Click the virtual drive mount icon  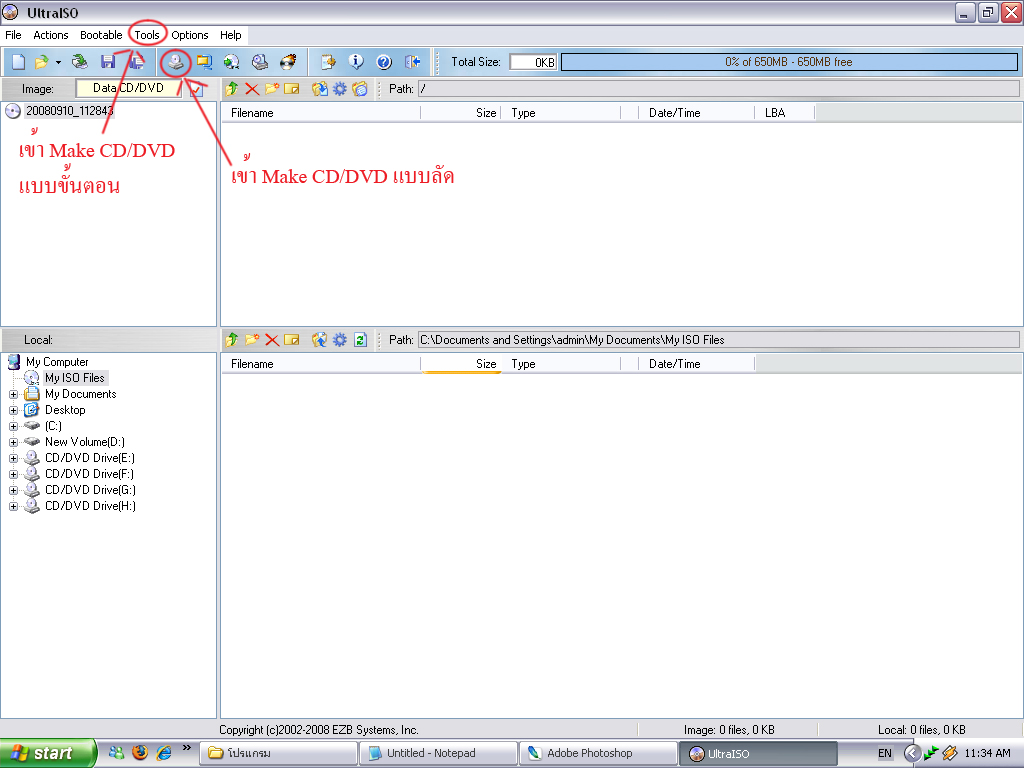[260, 62]
